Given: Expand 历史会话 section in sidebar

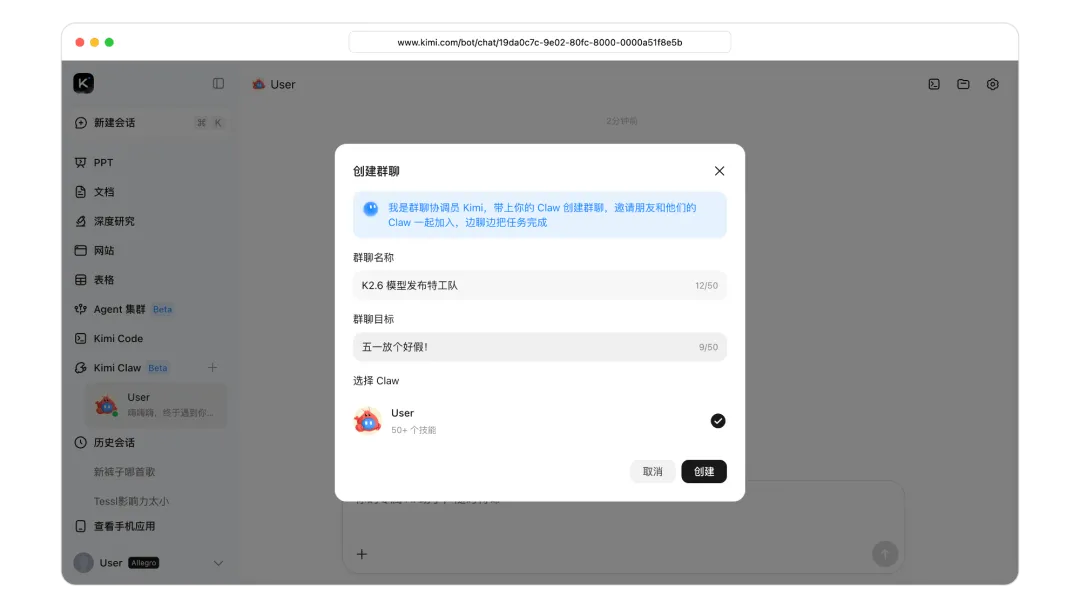Looking at the screenshot, I should 114,442.
